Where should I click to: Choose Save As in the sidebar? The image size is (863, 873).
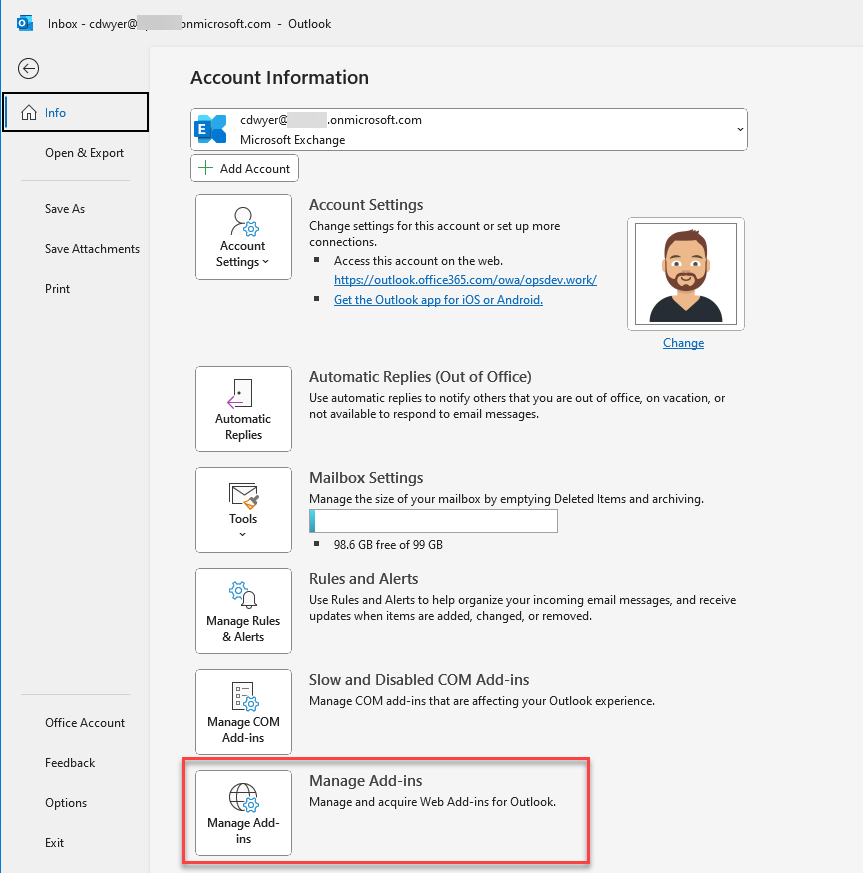click(65, 209)
